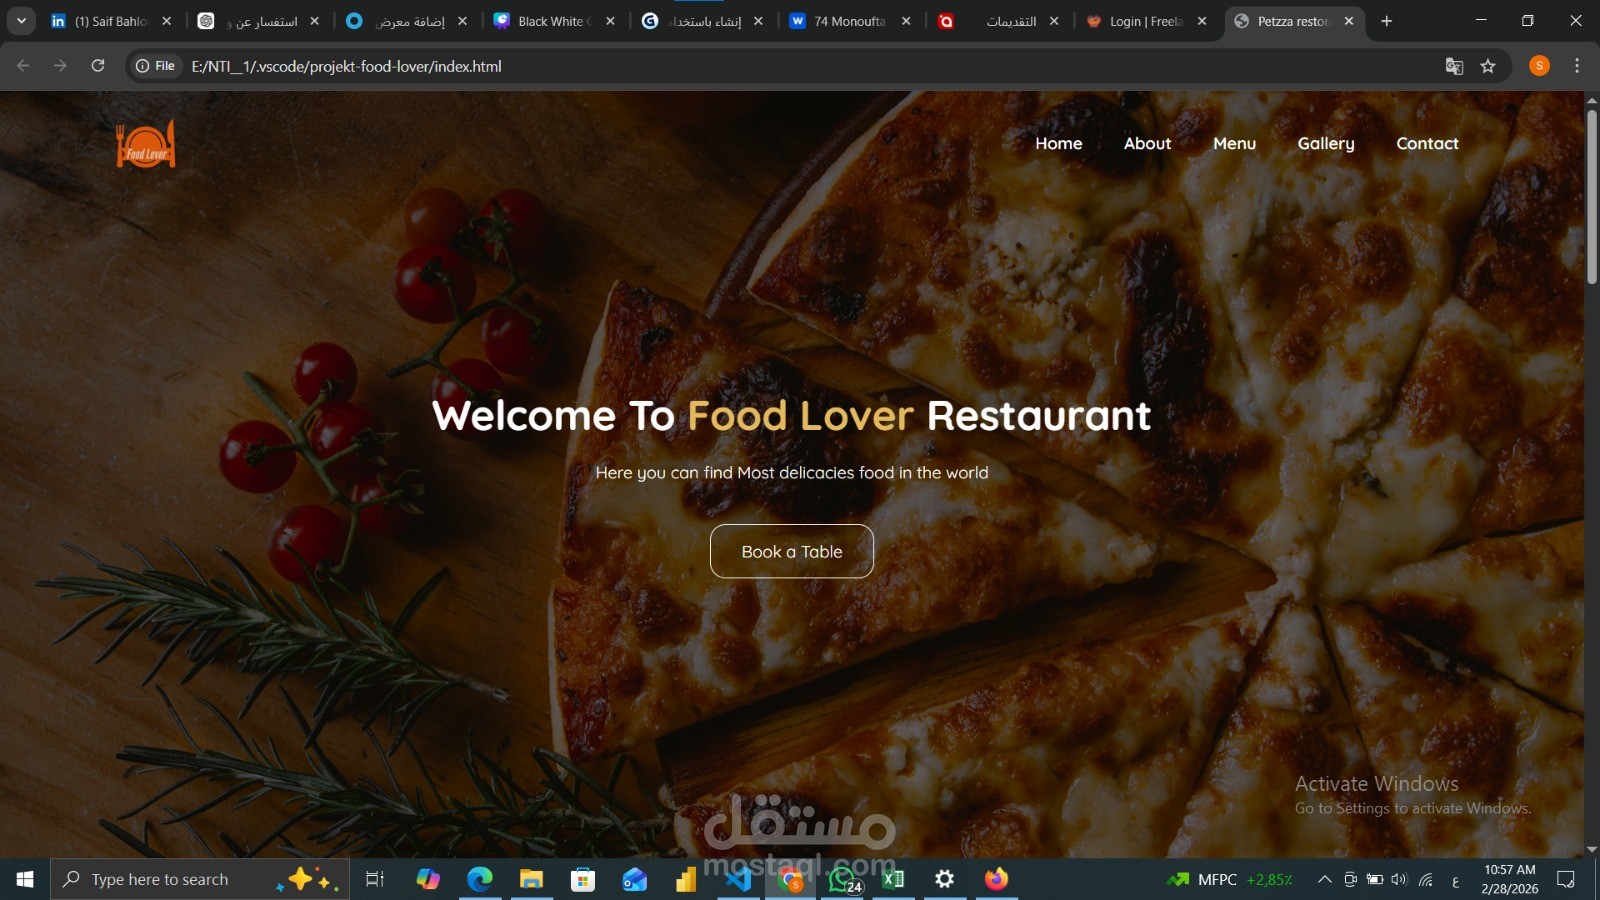The image size is (1600, 900).
Task: Open Chrome from the taskbar
Action: click(x=791, y=879)
